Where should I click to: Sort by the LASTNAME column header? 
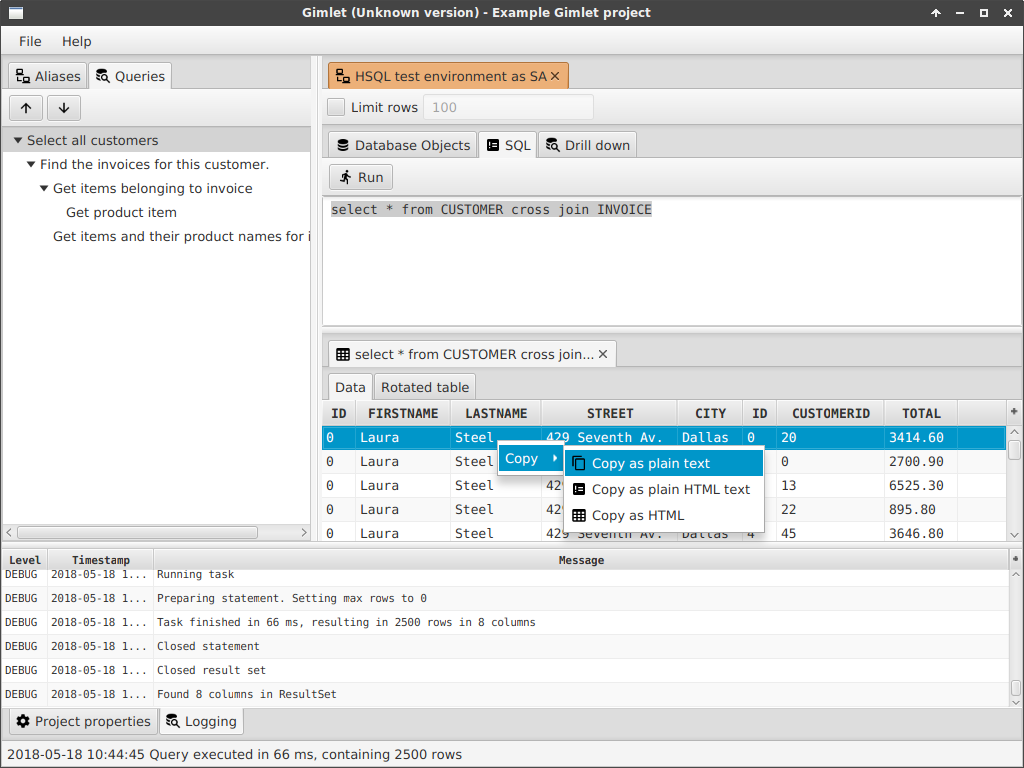click(x=496, y=413)
